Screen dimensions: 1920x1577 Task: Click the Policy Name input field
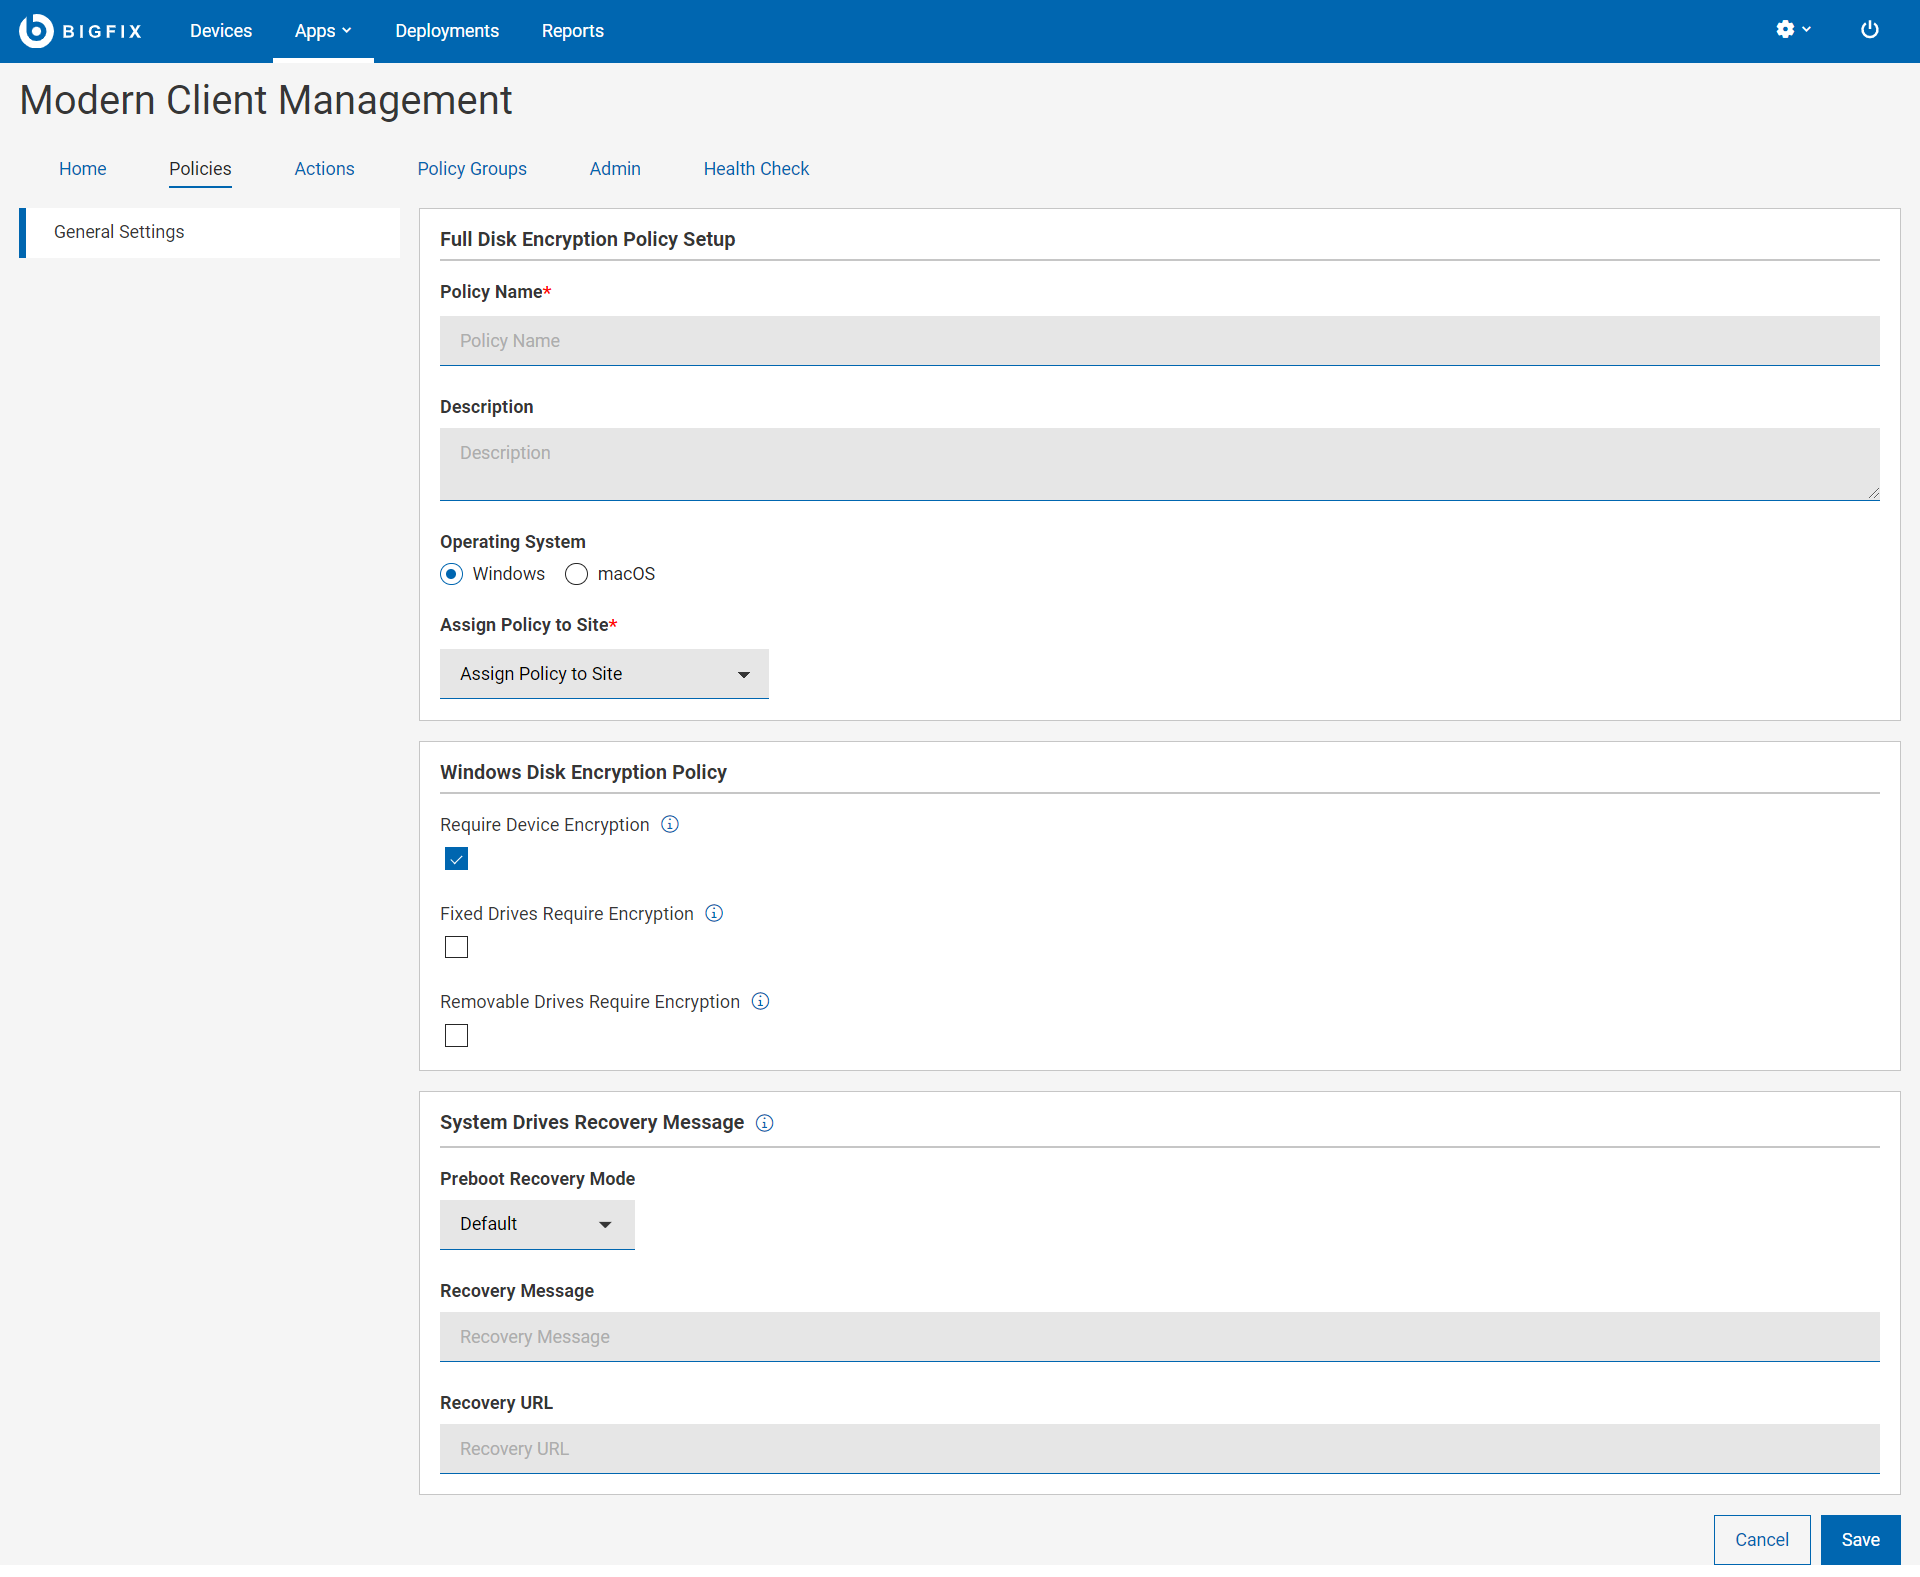1159,341
